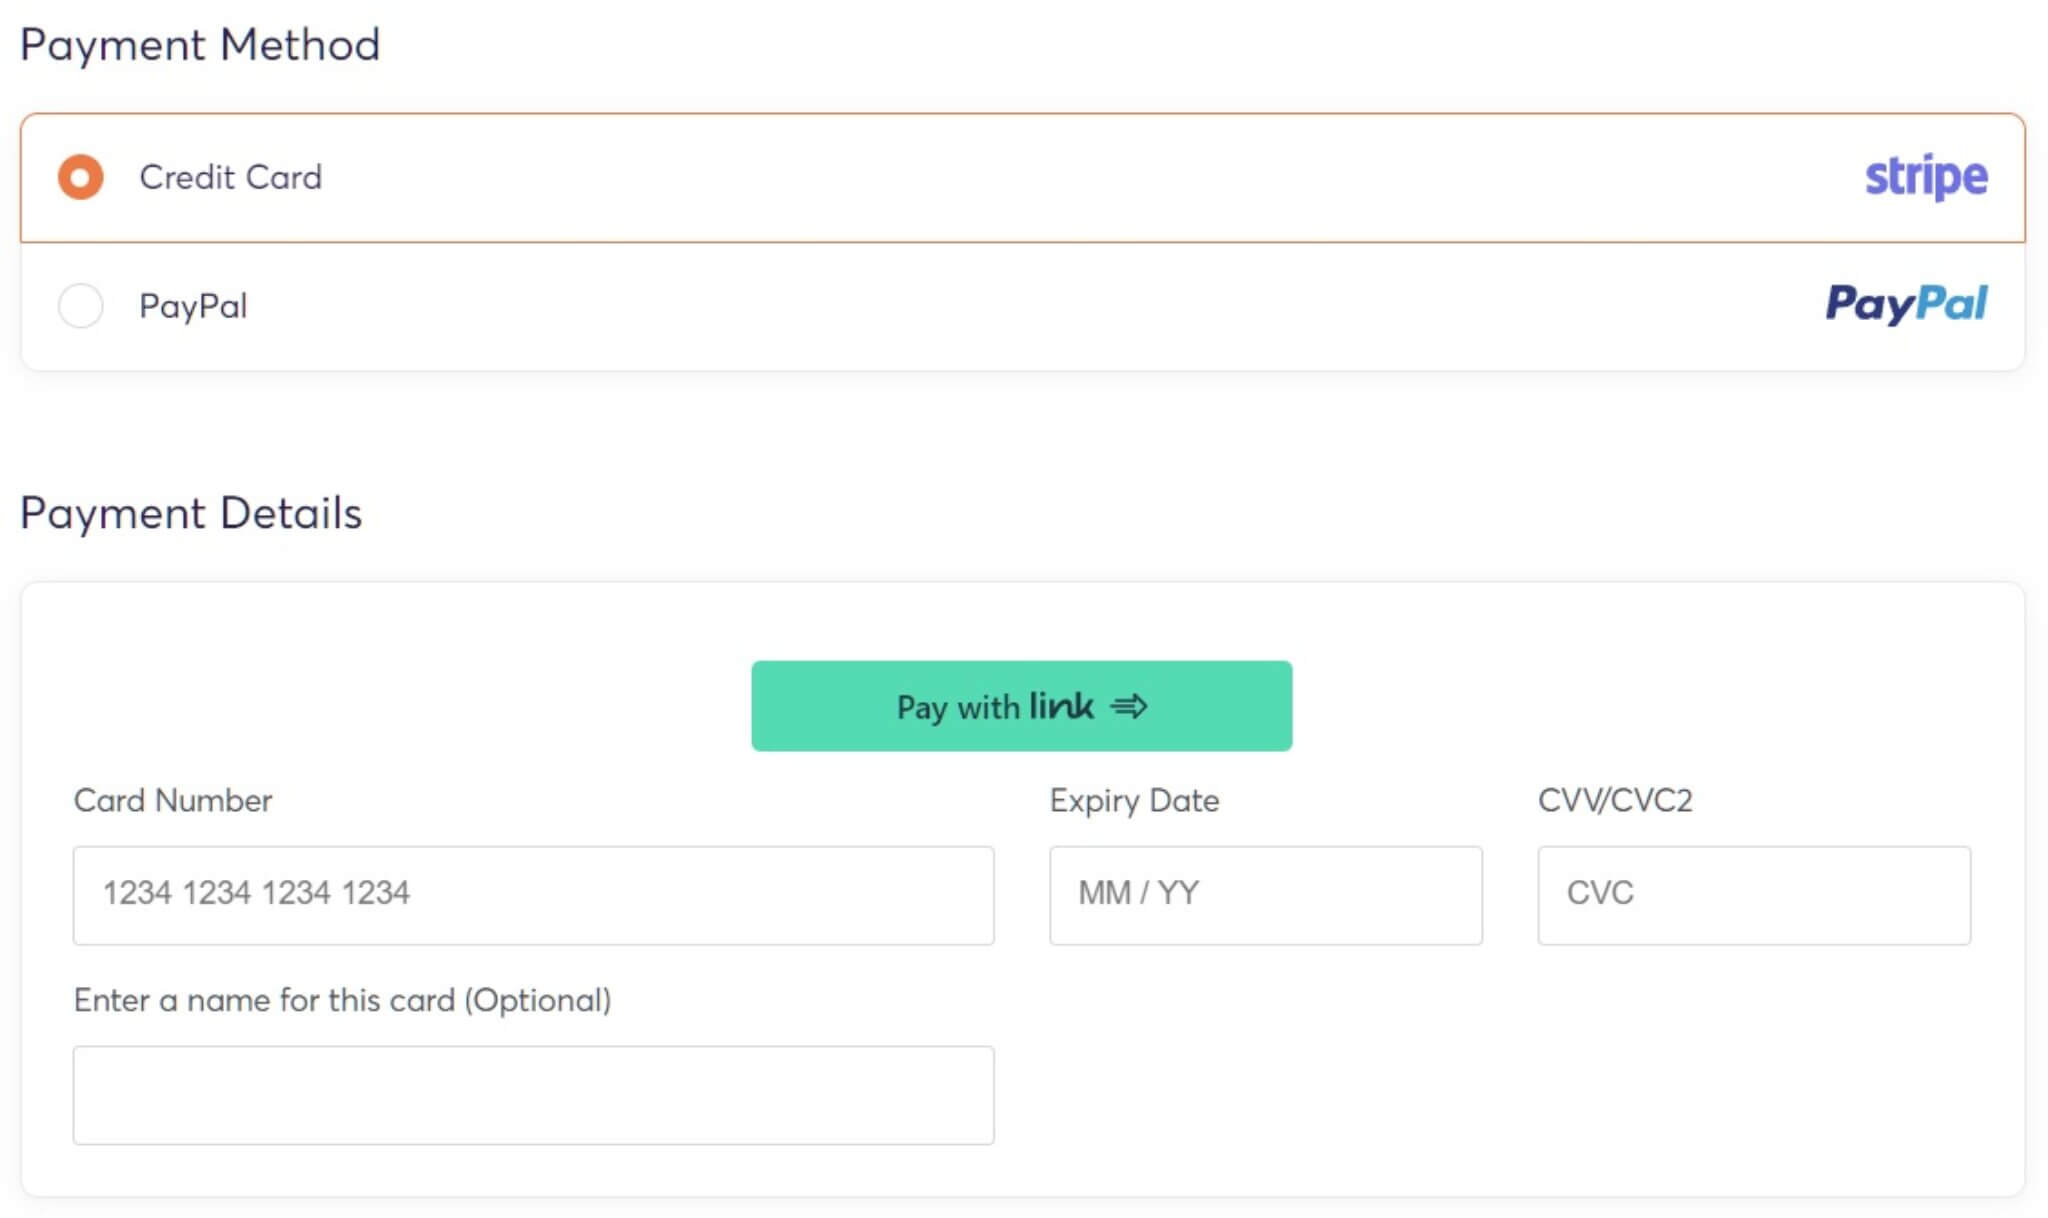Select the Credit Card radio button
Screen dimensions: 2048x1218
(80, 178)
